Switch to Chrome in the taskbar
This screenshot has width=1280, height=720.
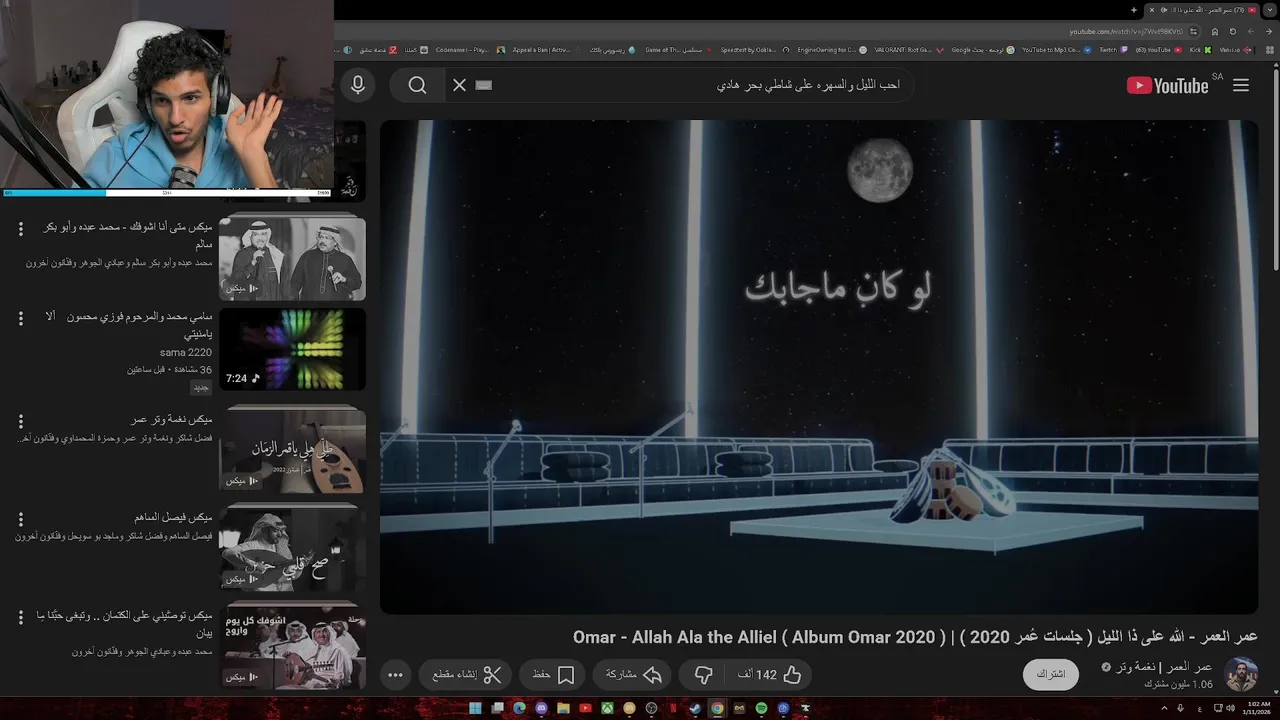pyautogui.click(x=717, y=708)
